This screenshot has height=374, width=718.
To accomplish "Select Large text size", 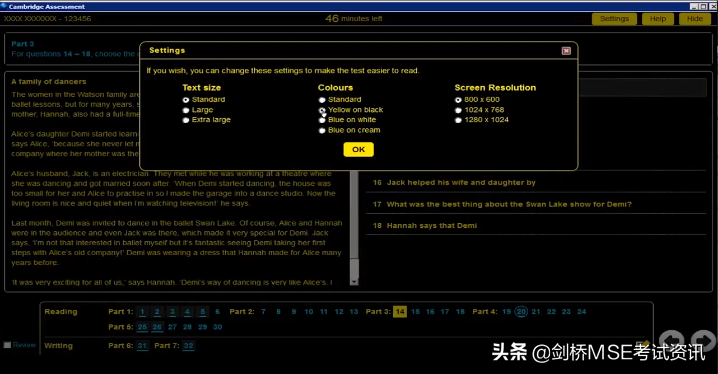I will pos(185,110).
